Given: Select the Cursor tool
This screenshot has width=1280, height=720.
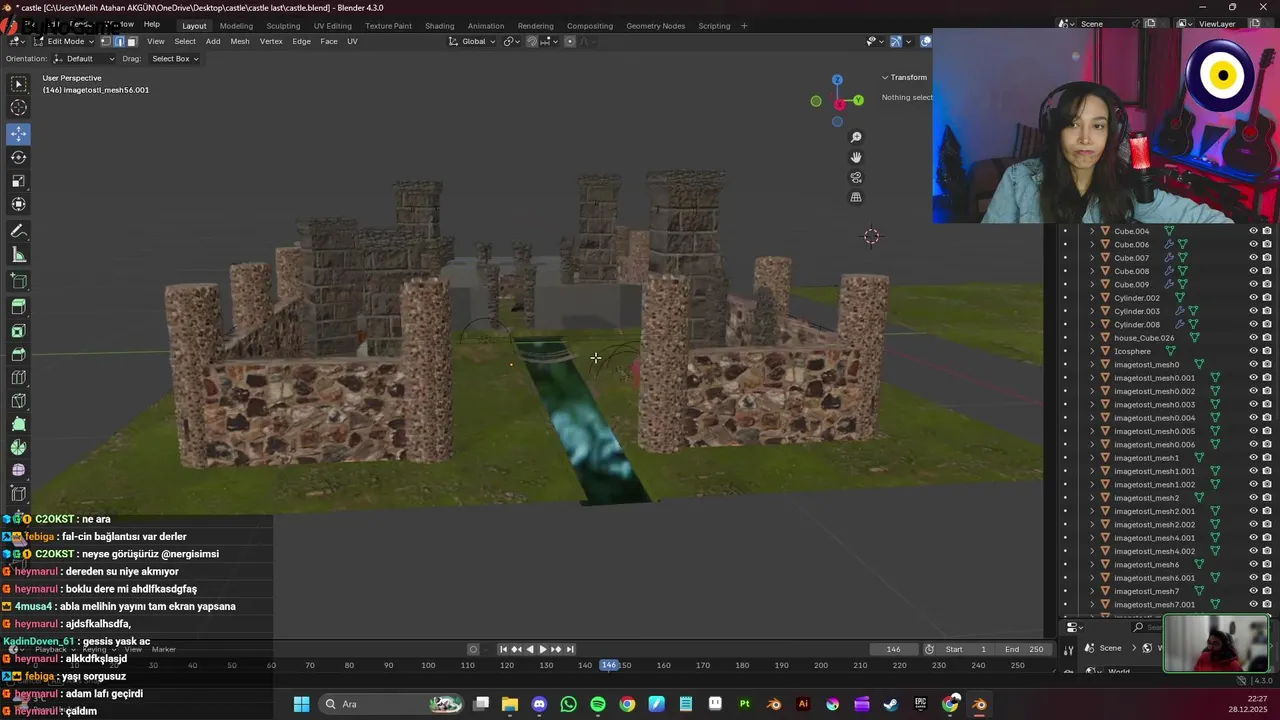Looking at the screenshot, I should (x=19, y=108).
